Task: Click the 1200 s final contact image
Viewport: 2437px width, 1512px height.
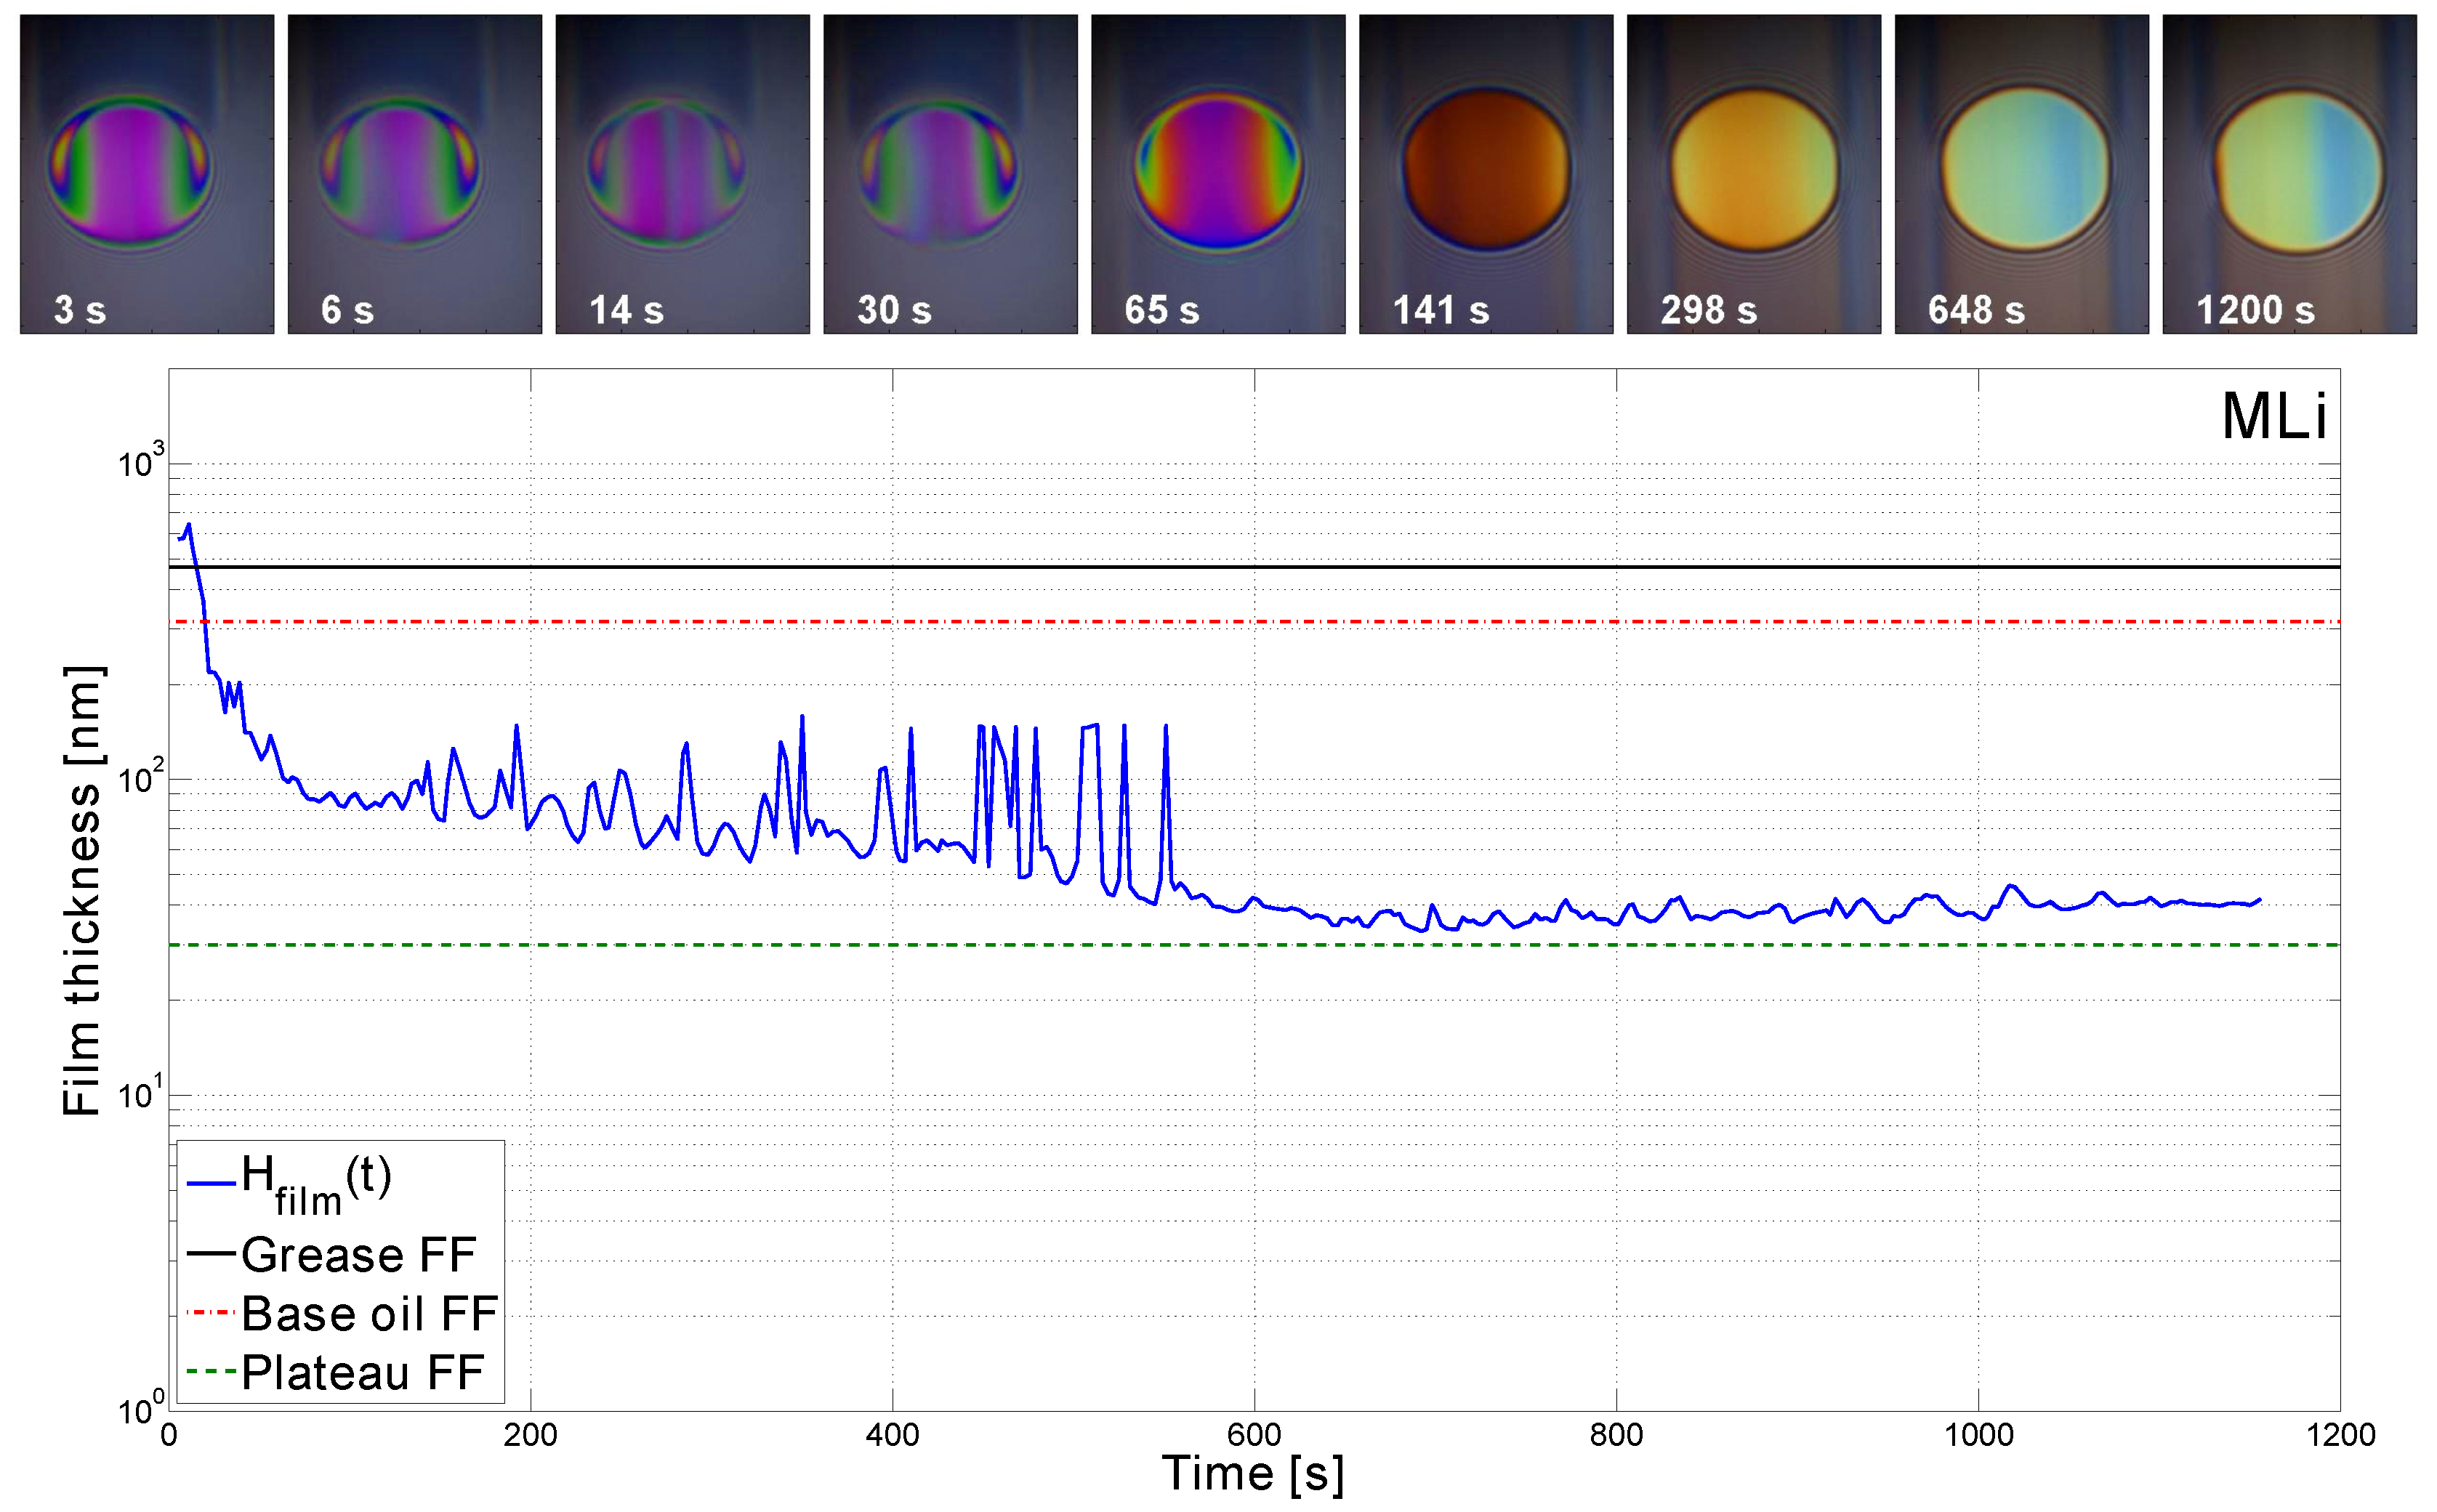Action: 2289,173
